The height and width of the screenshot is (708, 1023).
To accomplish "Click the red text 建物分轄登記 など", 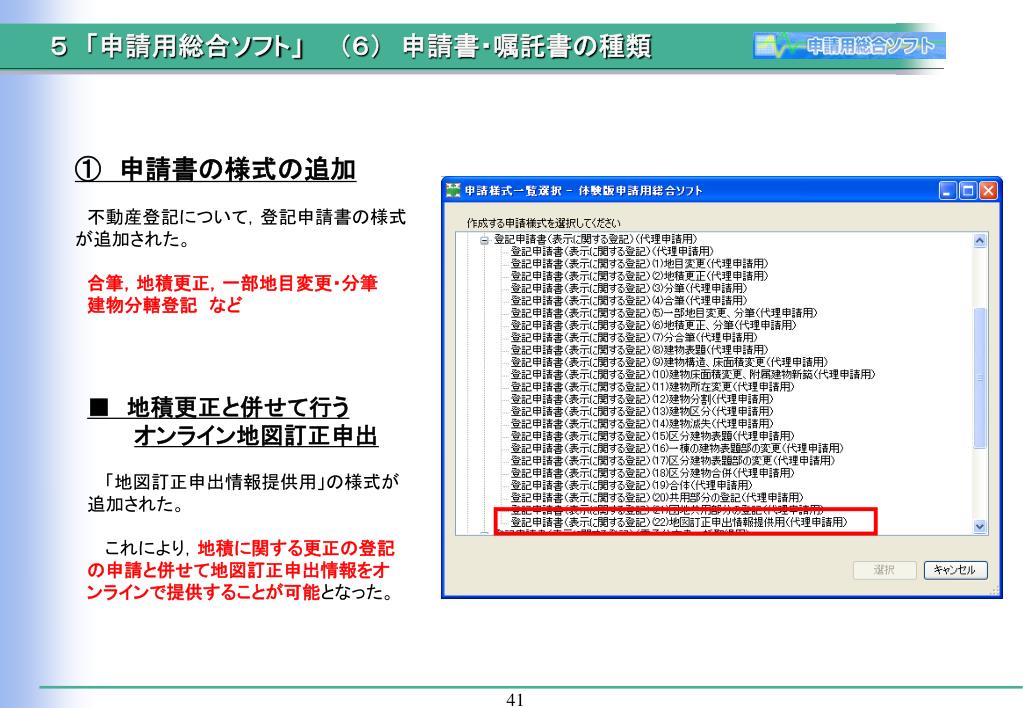I will click(164, 305).
